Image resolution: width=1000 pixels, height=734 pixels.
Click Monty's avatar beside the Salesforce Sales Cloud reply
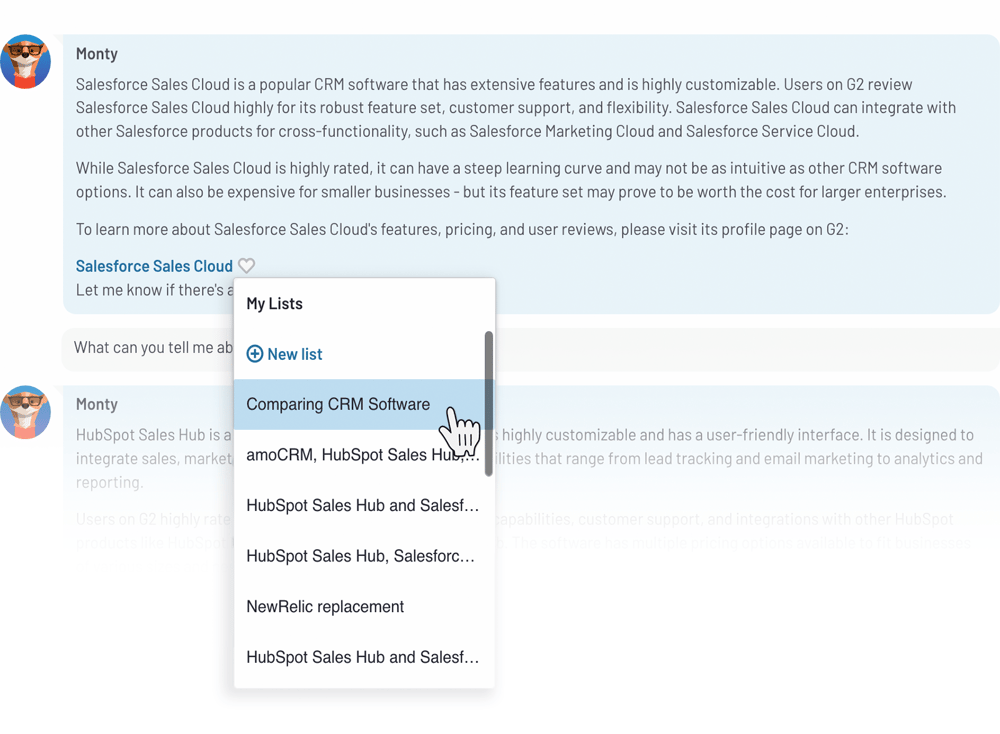coord(26,61)
